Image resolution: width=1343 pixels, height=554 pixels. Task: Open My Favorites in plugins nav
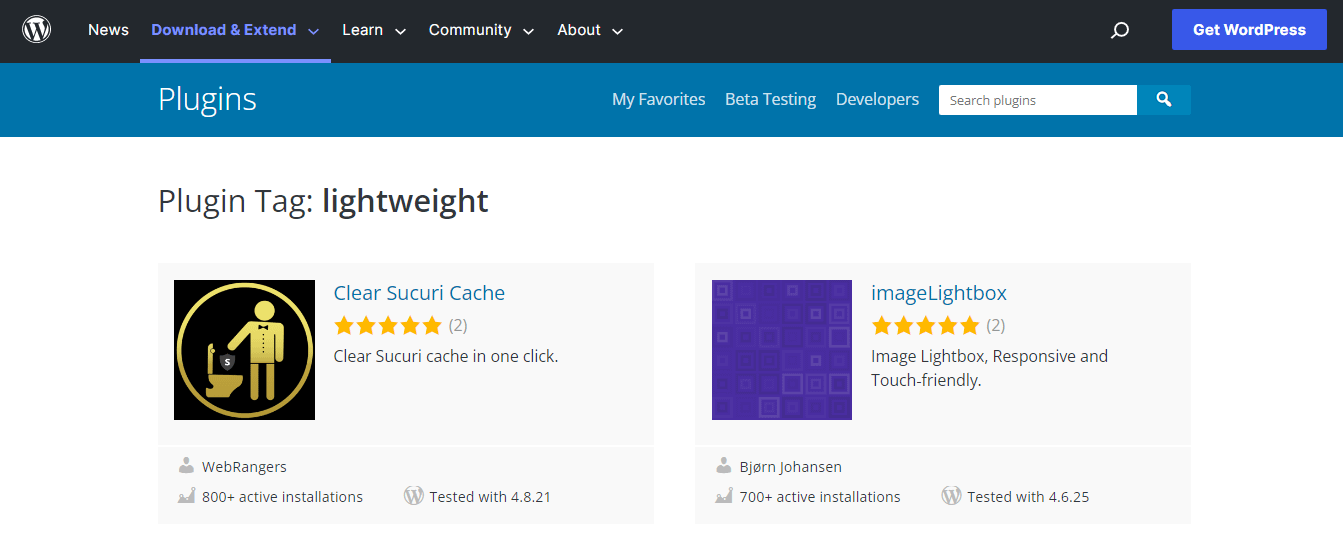coord(659,100)
